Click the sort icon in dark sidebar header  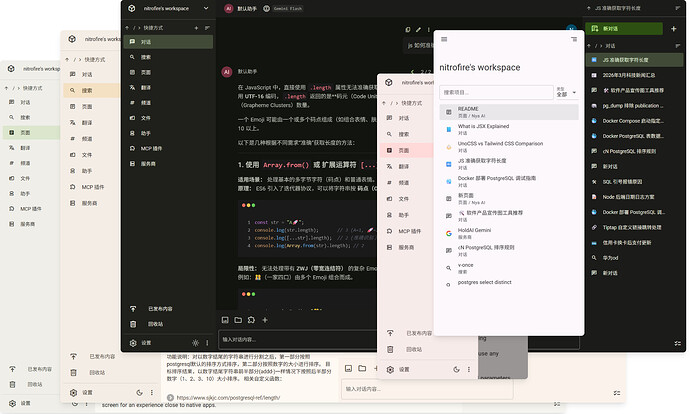[207, 28]
